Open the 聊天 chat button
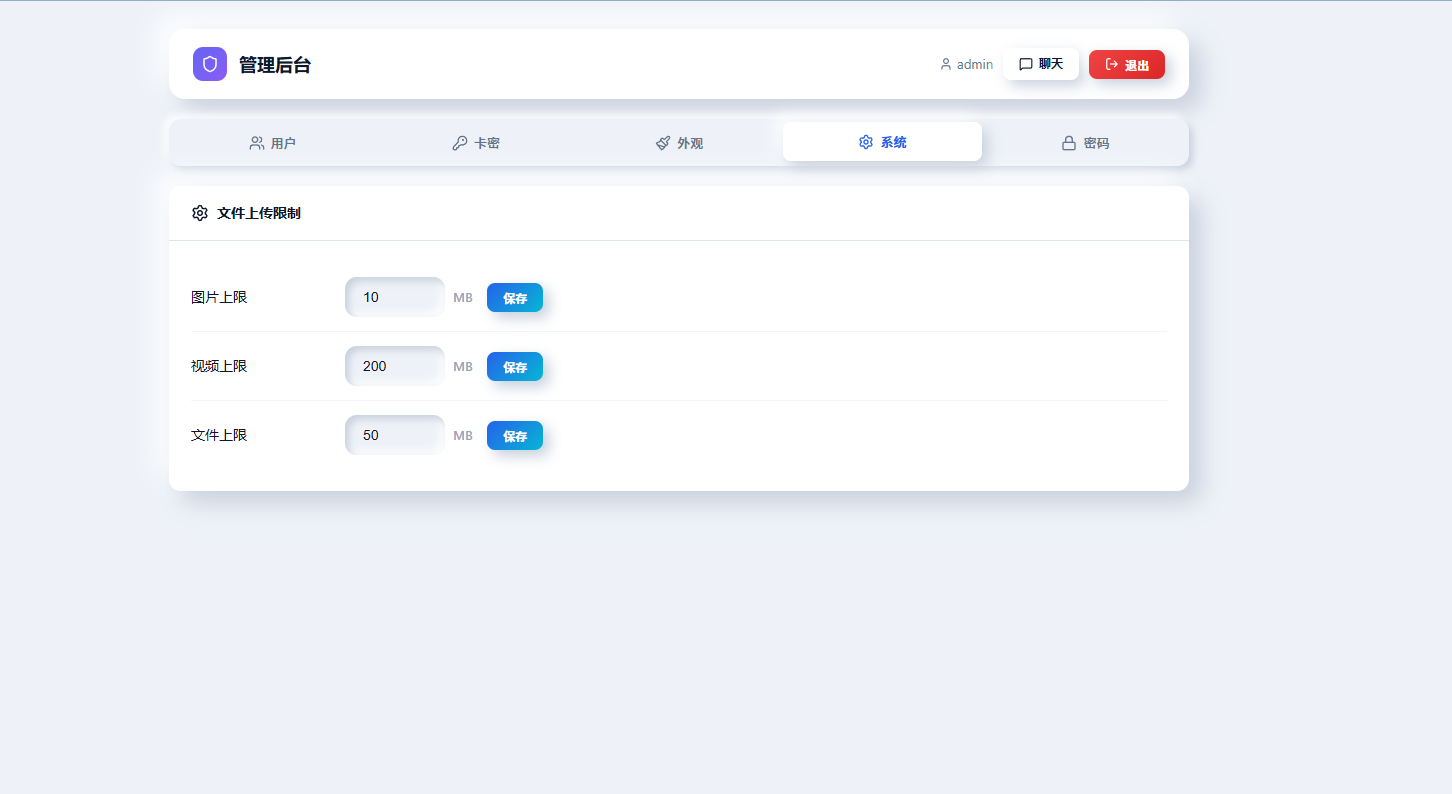 [x=1041, y=64]
